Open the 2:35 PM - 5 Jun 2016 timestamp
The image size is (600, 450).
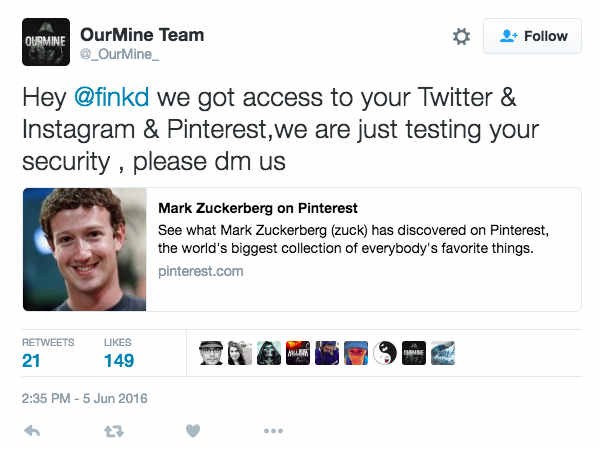(85, 398)
